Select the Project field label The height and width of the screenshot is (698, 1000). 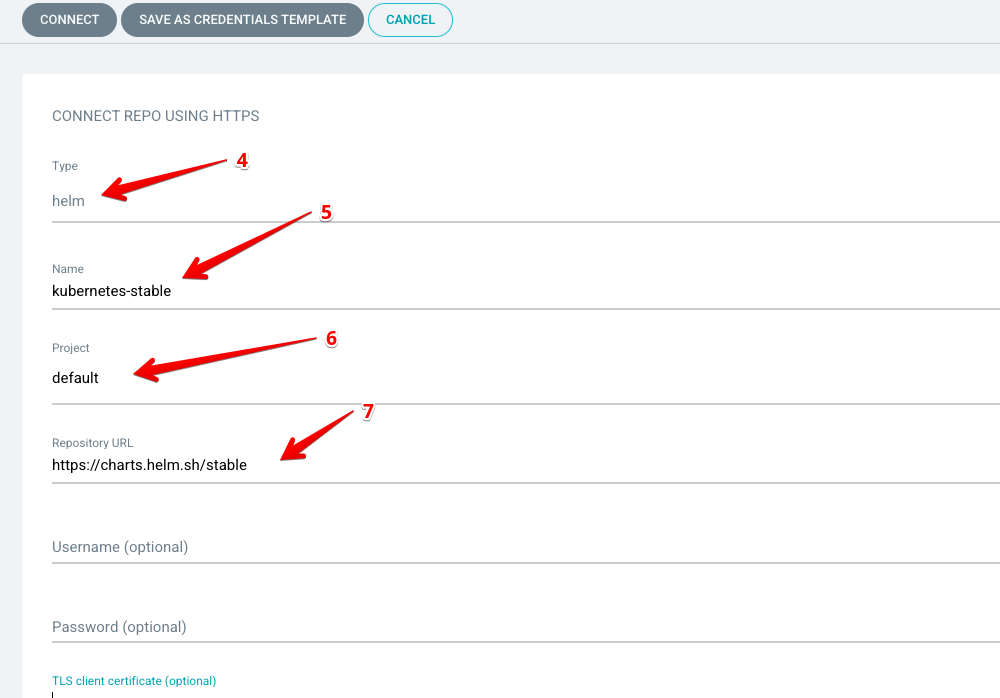tap(71, 348)
